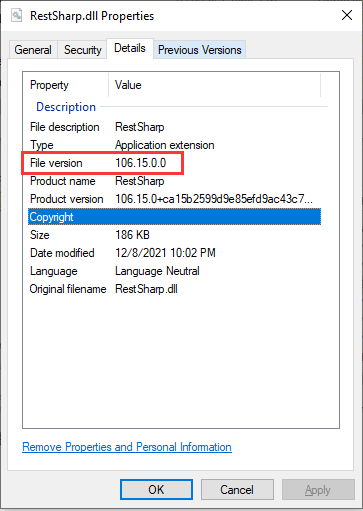Dismiss dialog with the Cancel button

pos(237,490)
